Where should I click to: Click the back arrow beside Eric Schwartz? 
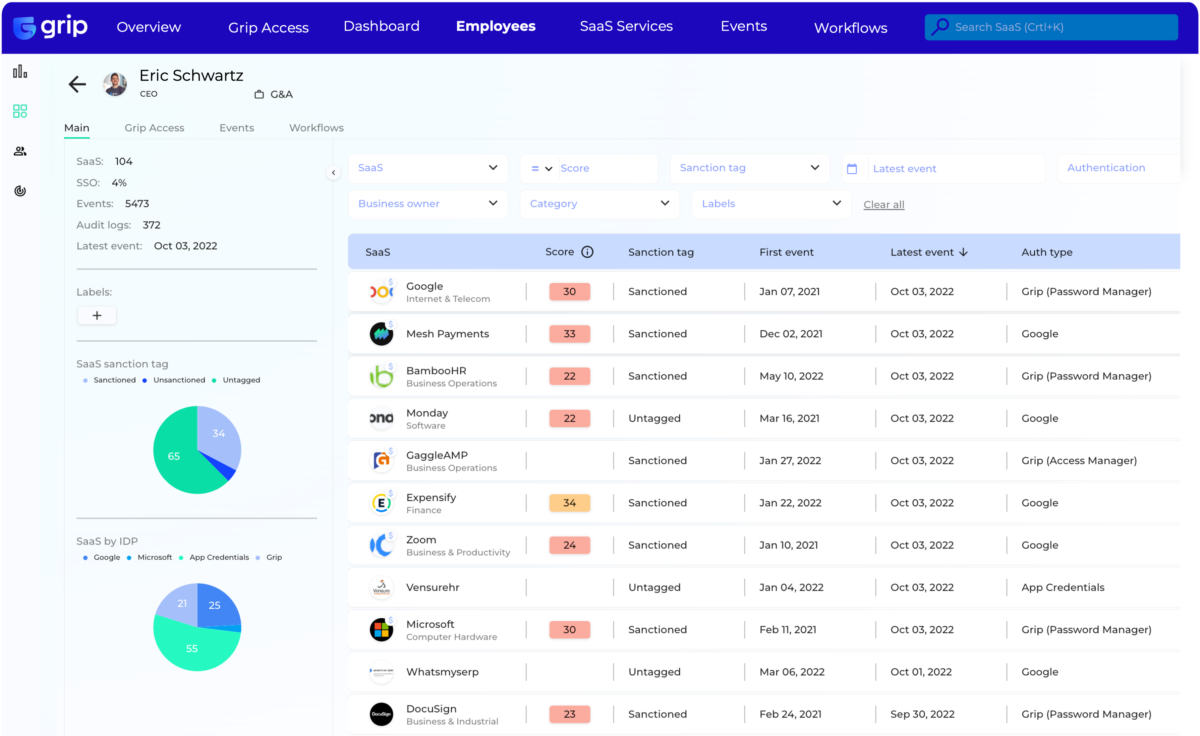[x=77, y=84]
